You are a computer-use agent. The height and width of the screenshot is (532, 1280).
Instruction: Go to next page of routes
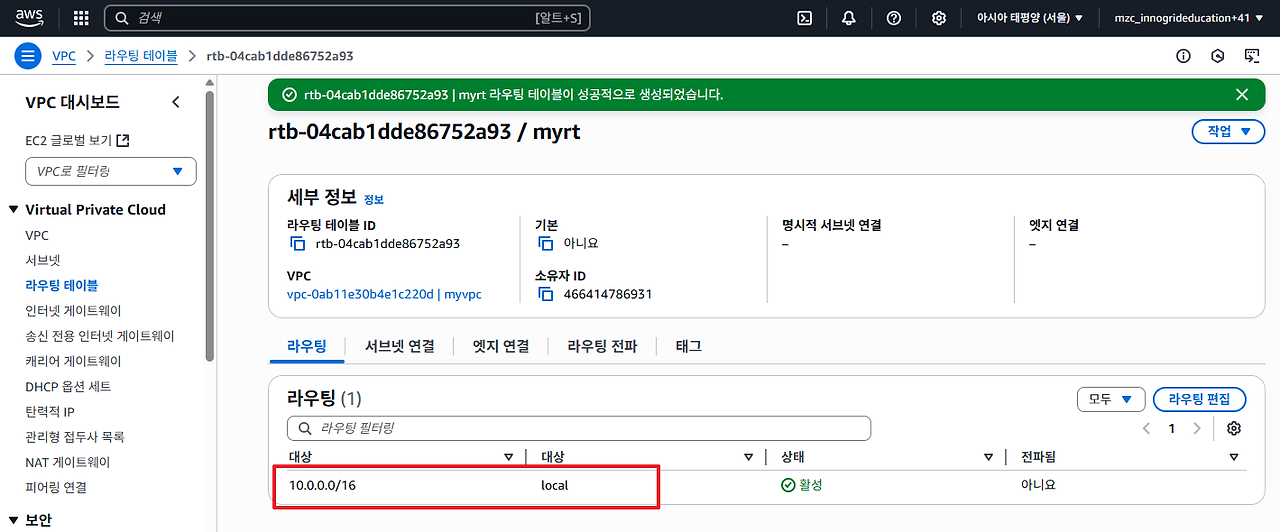pos(1197,428)
